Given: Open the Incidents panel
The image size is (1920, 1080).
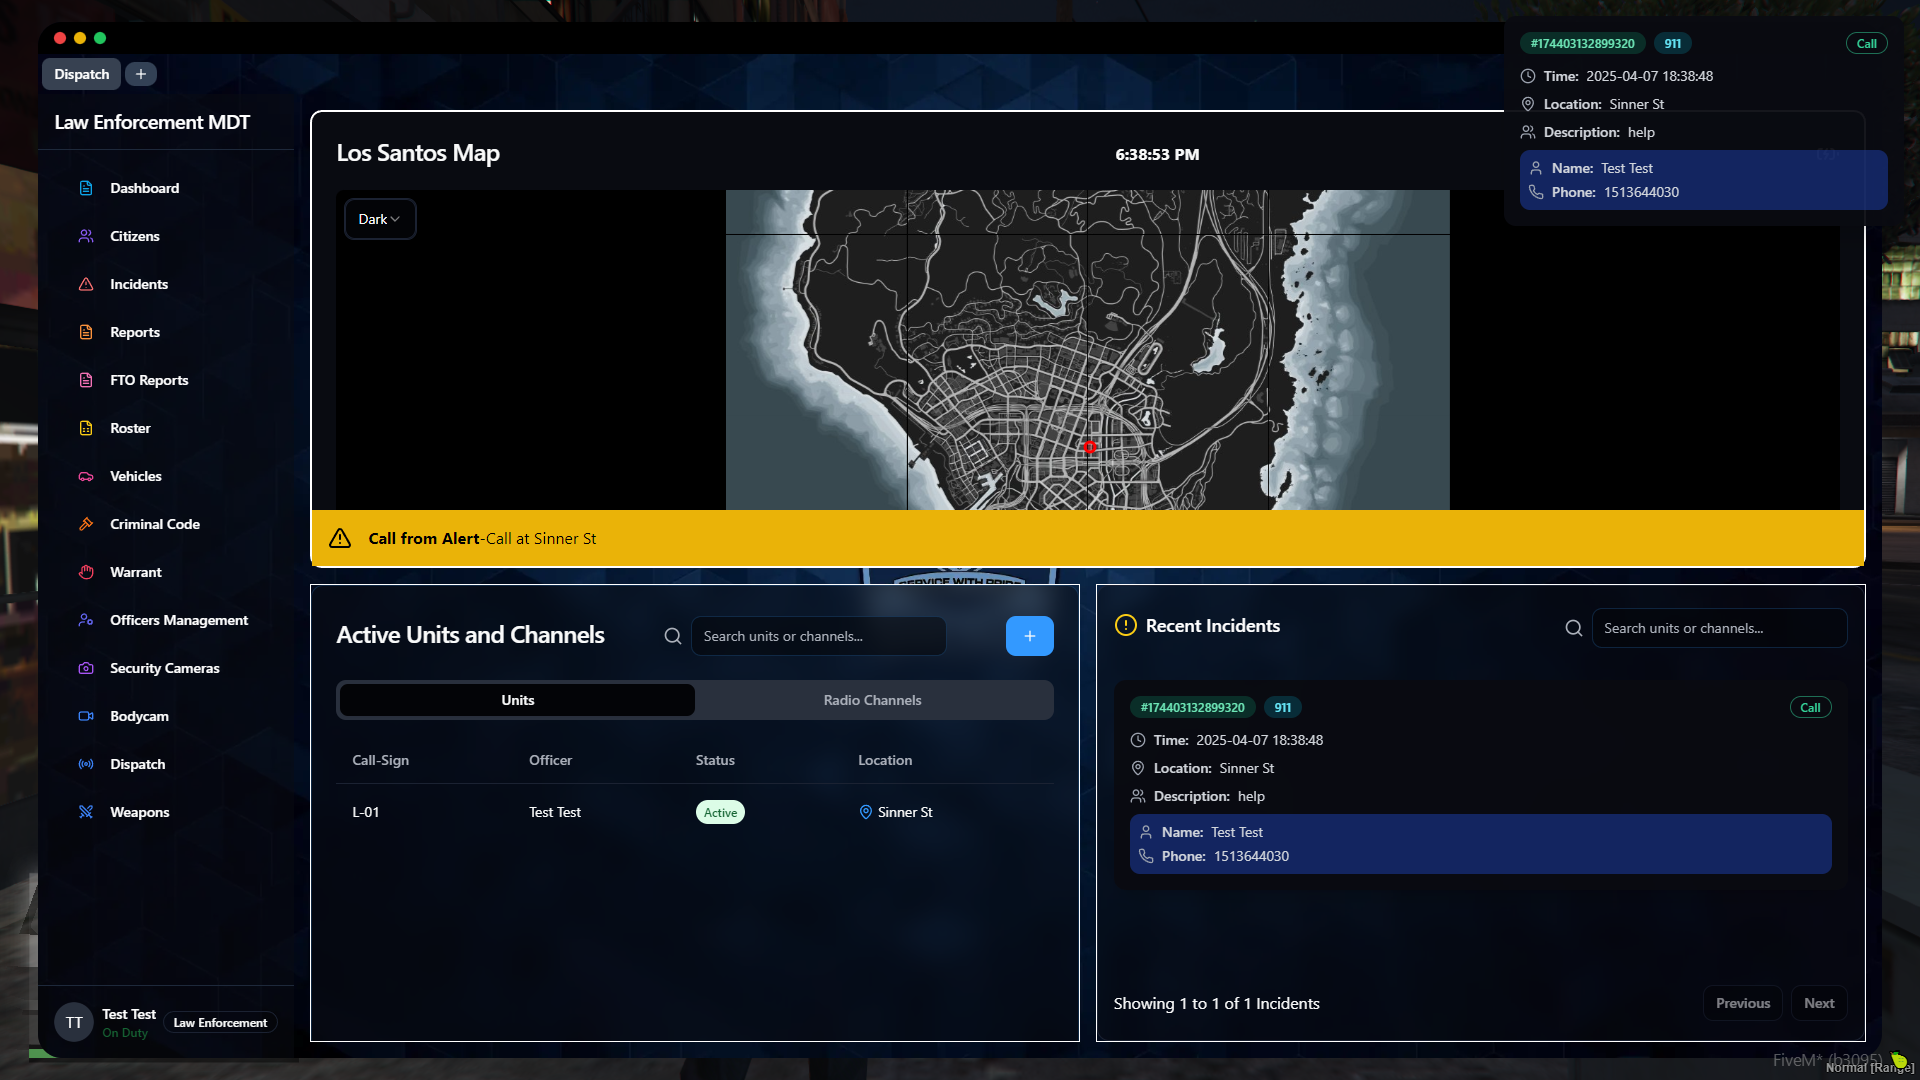Looking at the screenshot, I should tap(139, 284).
